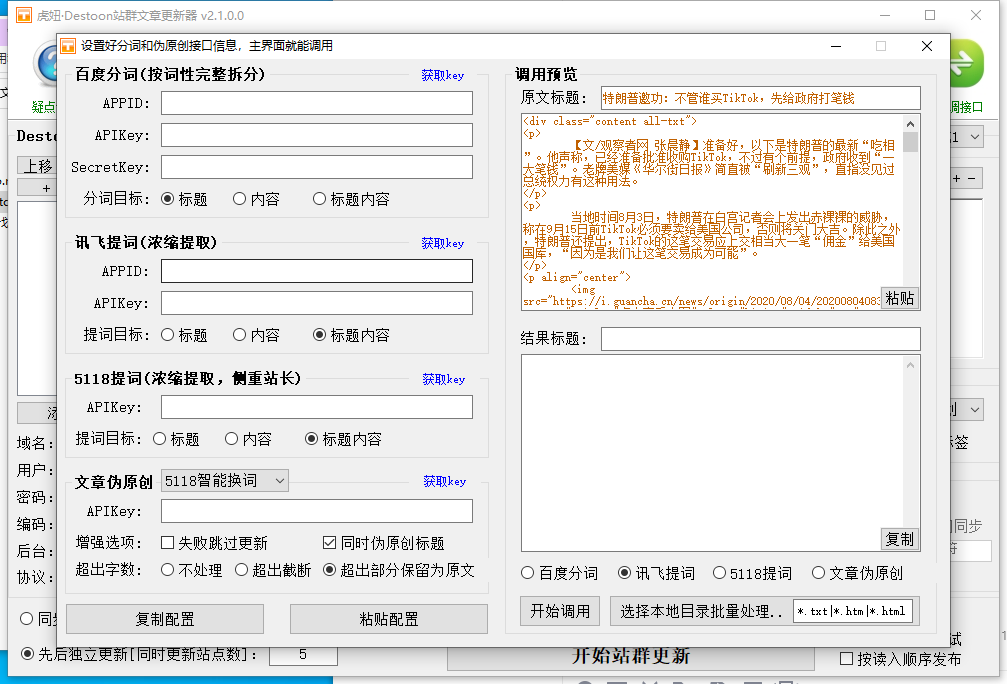Click 粘贴配置 to paste the settings

click(388, 619)
